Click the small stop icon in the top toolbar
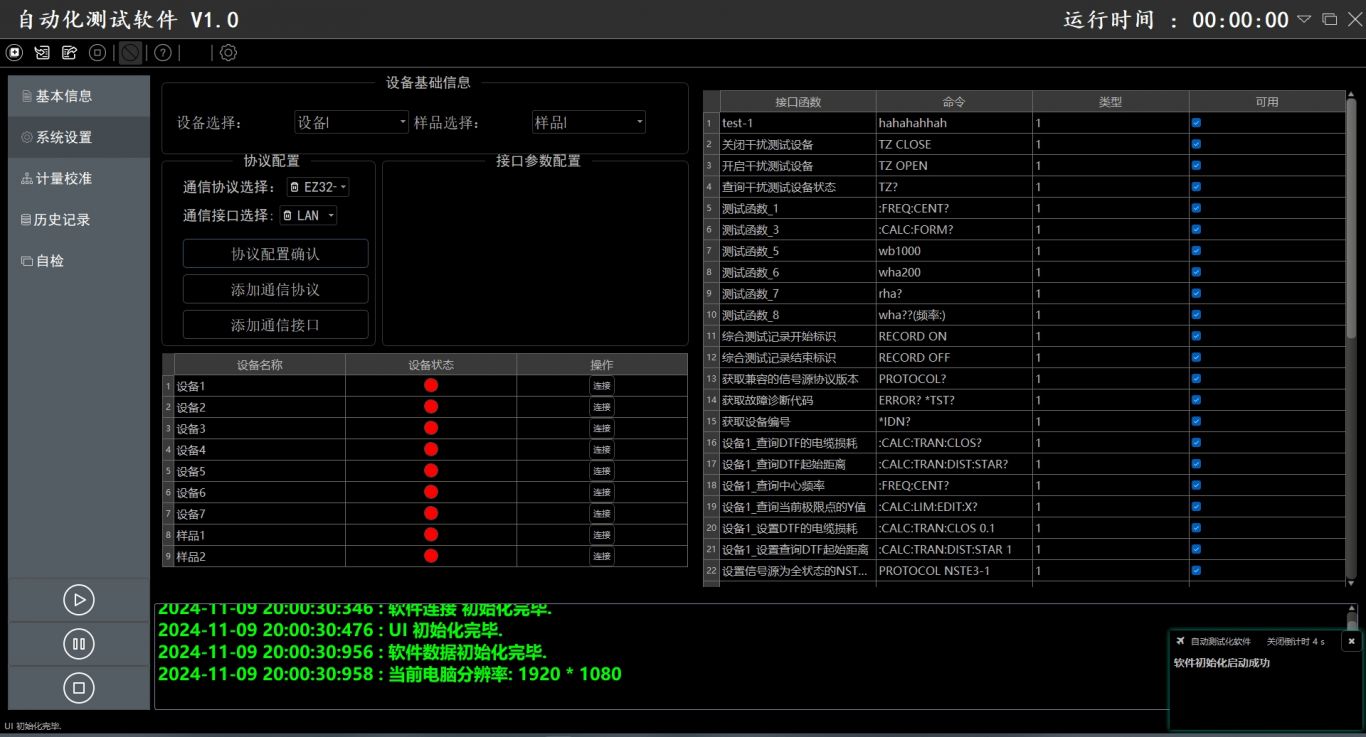 click(x=98, y=53)
